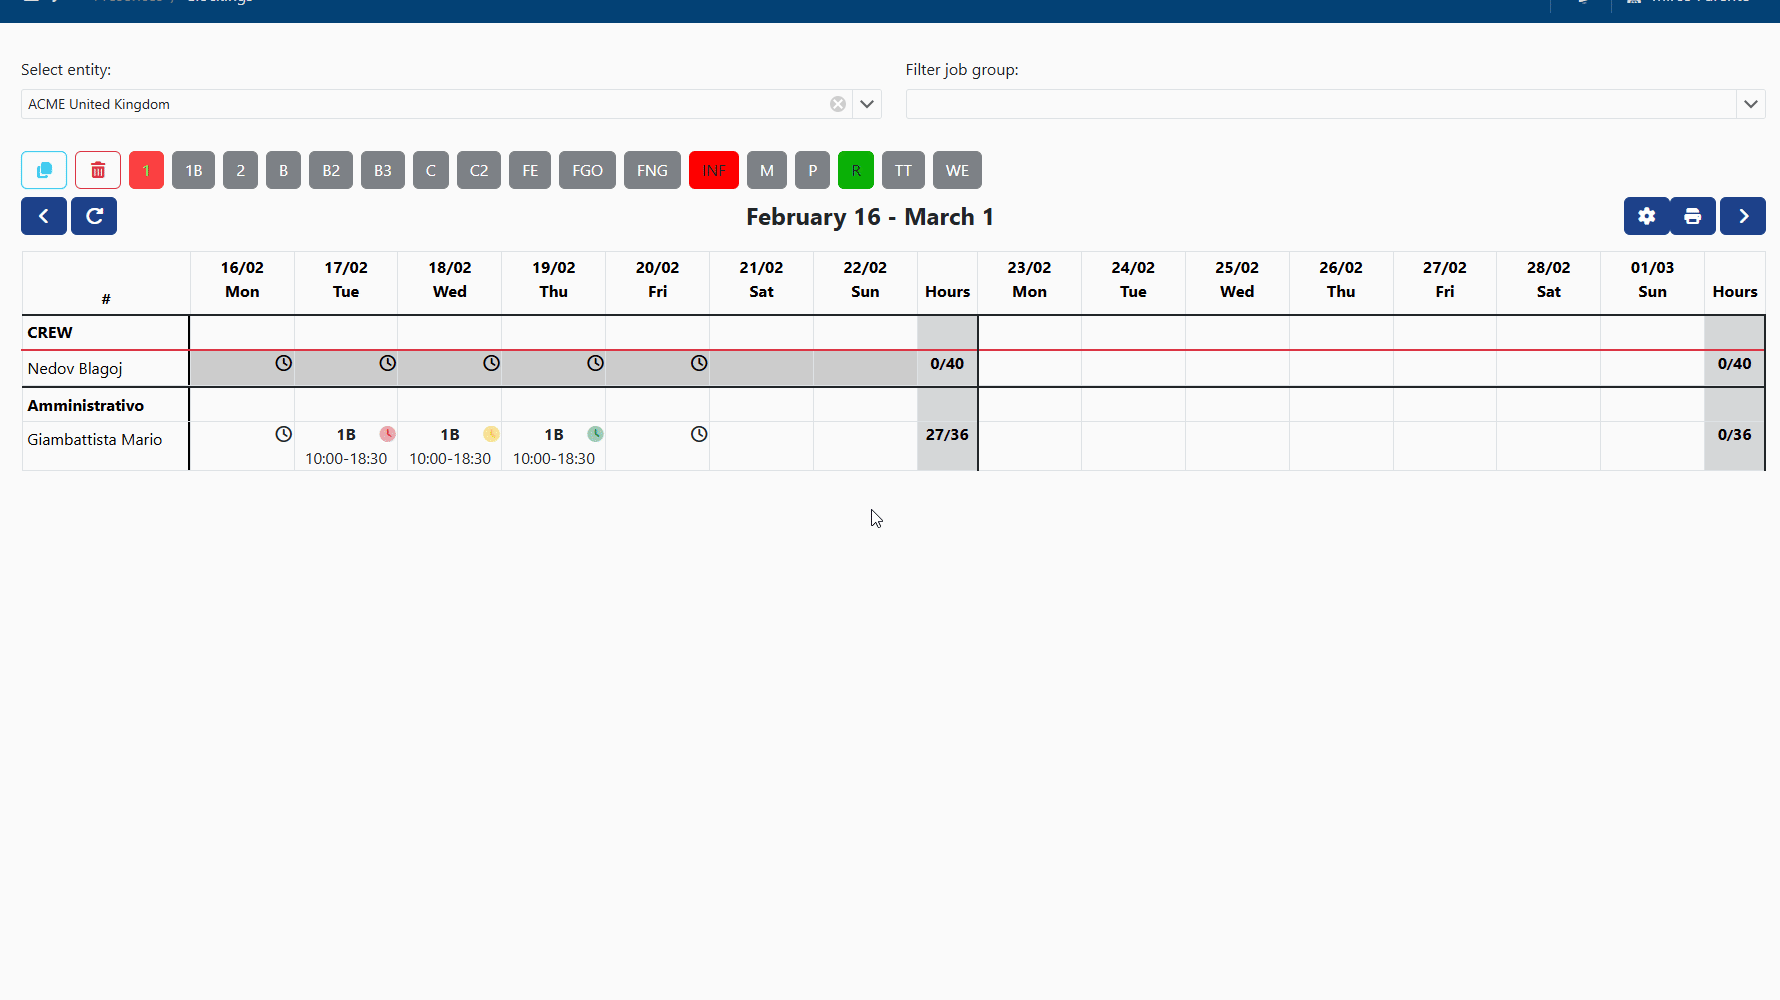Click Giambattista Mario's name in the roster
The width and height of the screenshot is (1780, 1000).
[x=94, y=439]
